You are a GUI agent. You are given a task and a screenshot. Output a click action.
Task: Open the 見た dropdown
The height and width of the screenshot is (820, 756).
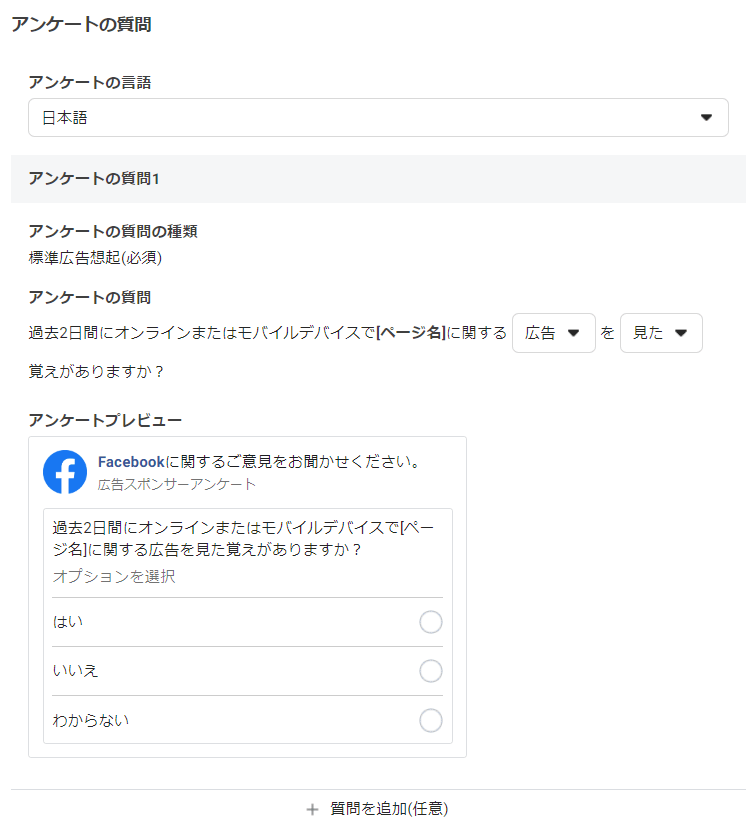pyautogui.click(x=660, y=333)
